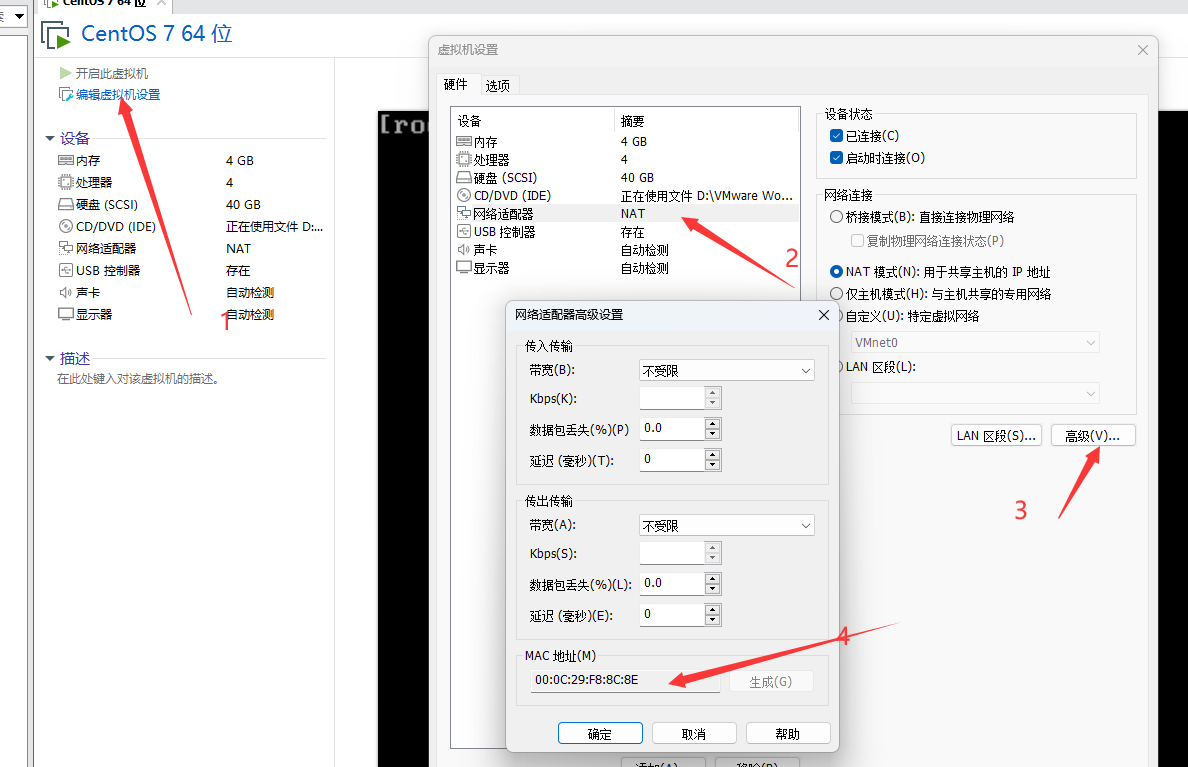Switch to the 选项 tab
Screen dimensions: 1188x767
pos(498,85)
